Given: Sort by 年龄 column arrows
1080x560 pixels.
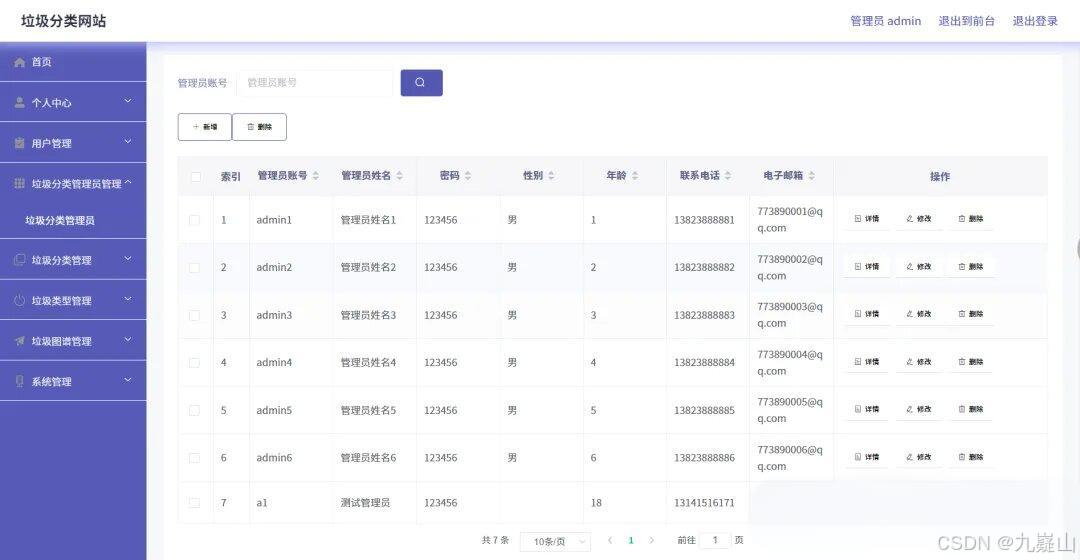Looking at the screenshot, I should tap(635, 176).
